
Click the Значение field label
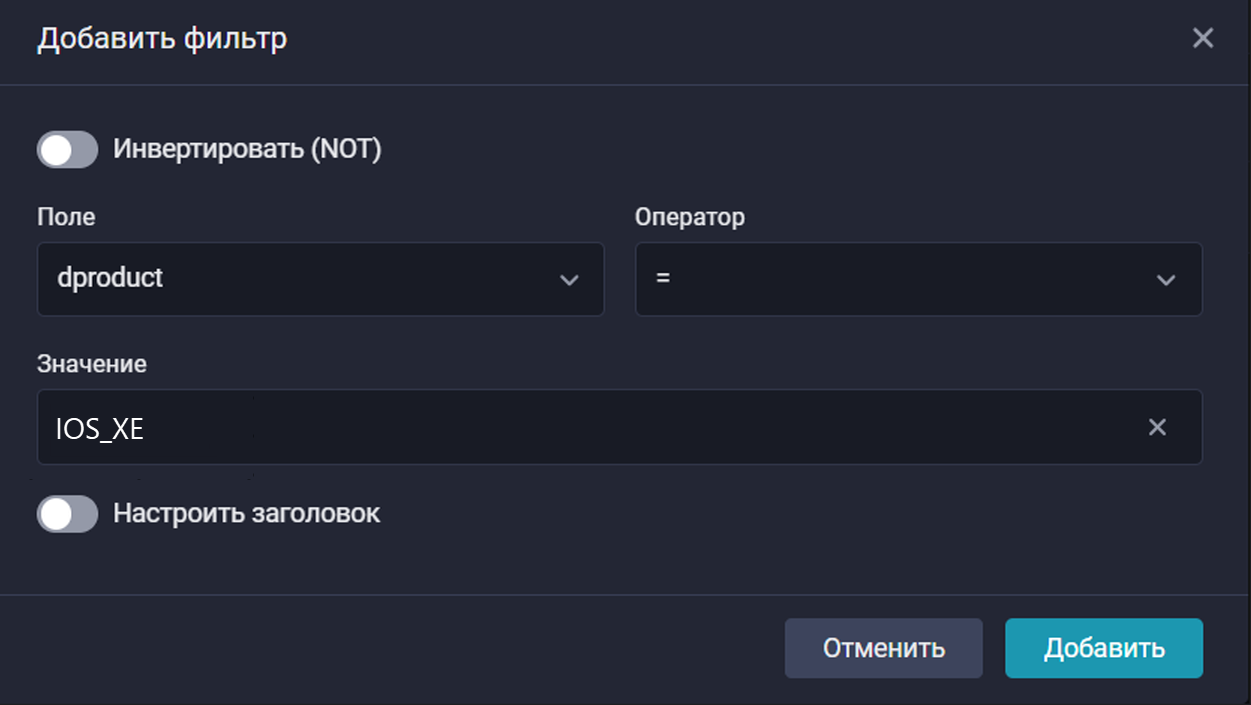(92, 364)
